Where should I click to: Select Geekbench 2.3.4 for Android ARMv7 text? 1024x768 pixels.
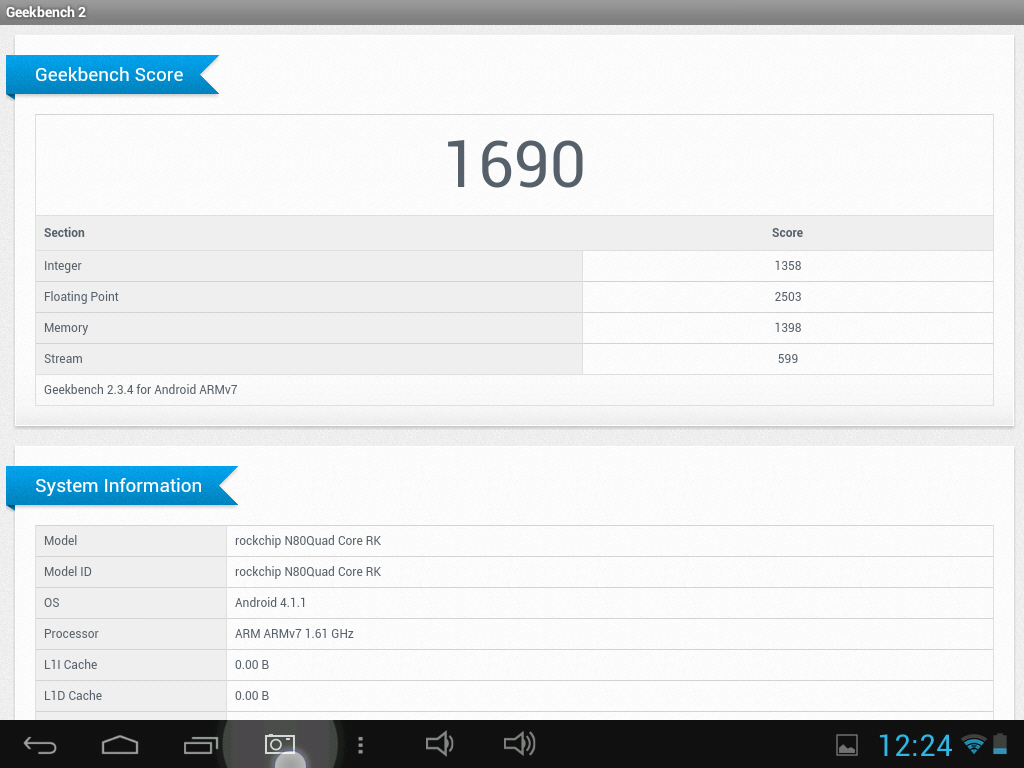point(140,389)
